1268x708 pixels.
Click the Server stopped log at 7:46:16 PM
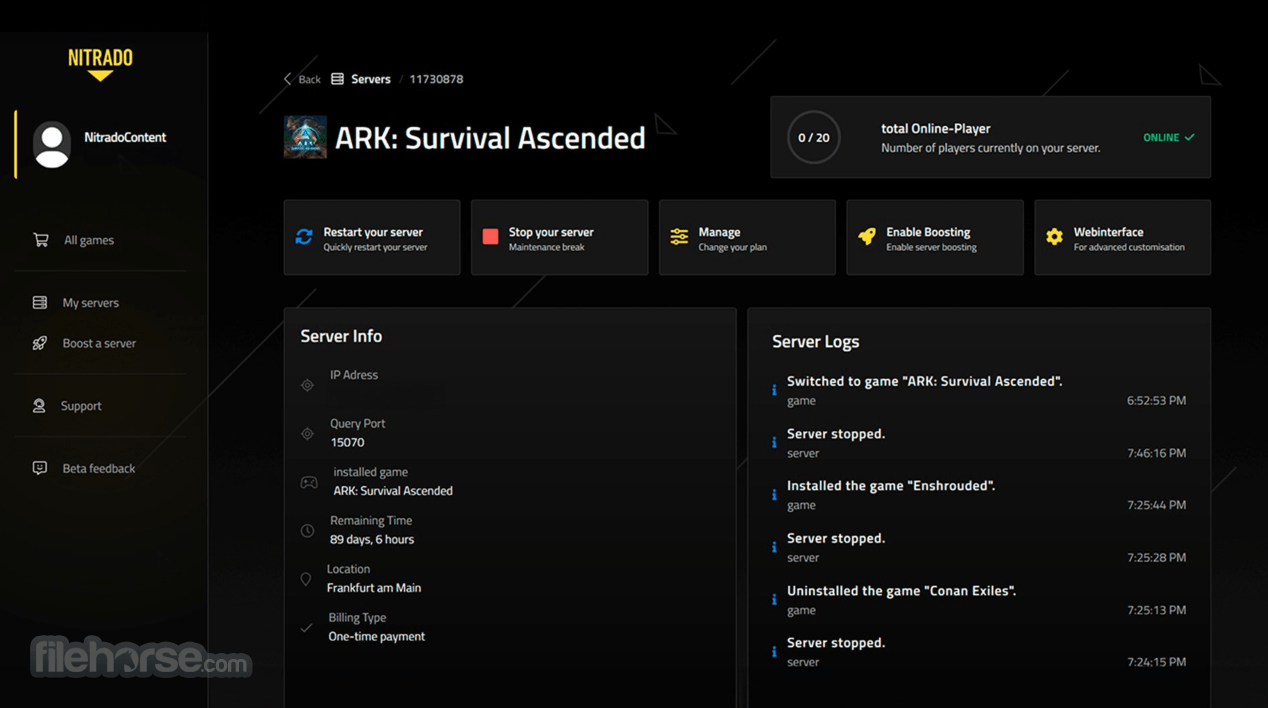click(x=979, y=443)
